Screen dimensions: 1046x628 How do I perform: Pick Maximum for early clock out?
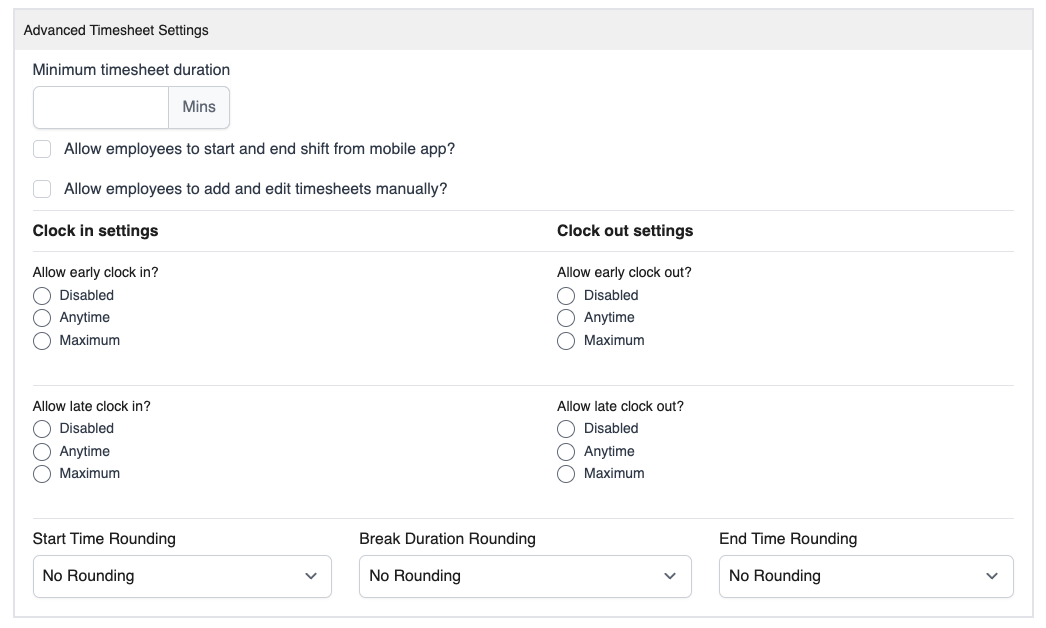coord(566,341)
